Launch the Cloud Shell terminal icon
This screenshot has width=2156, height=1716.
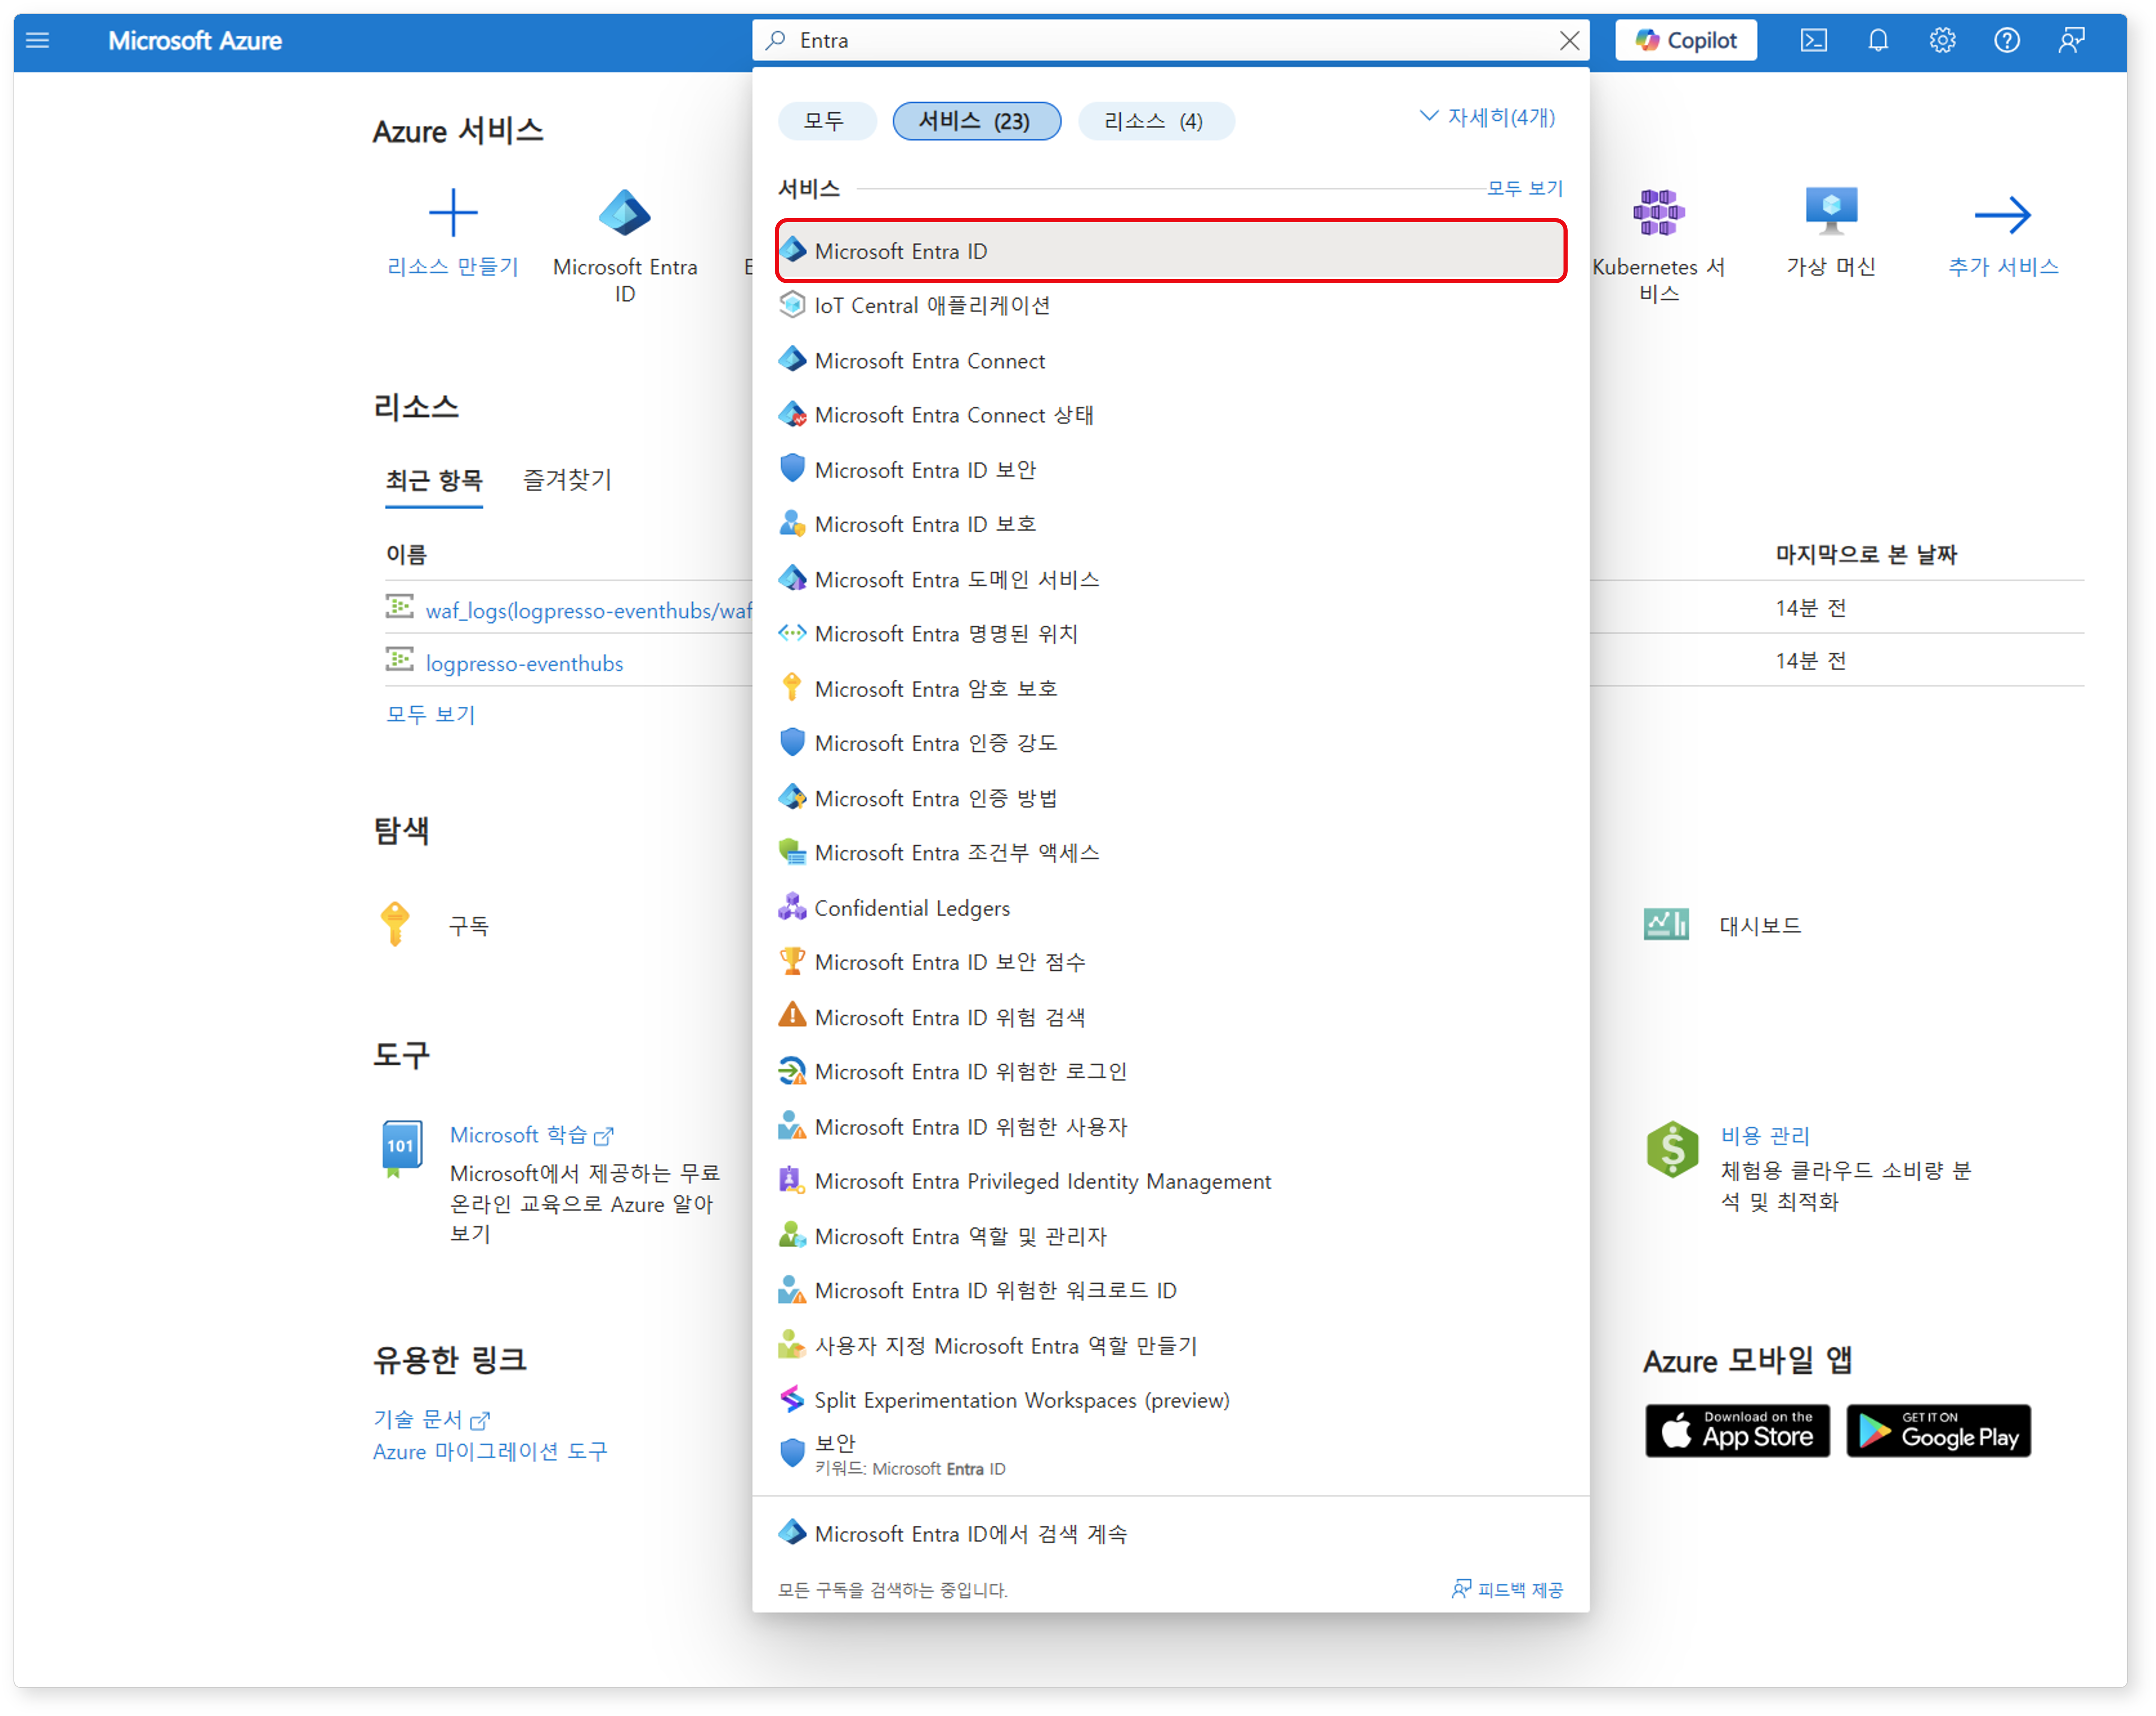(1813, 40)
